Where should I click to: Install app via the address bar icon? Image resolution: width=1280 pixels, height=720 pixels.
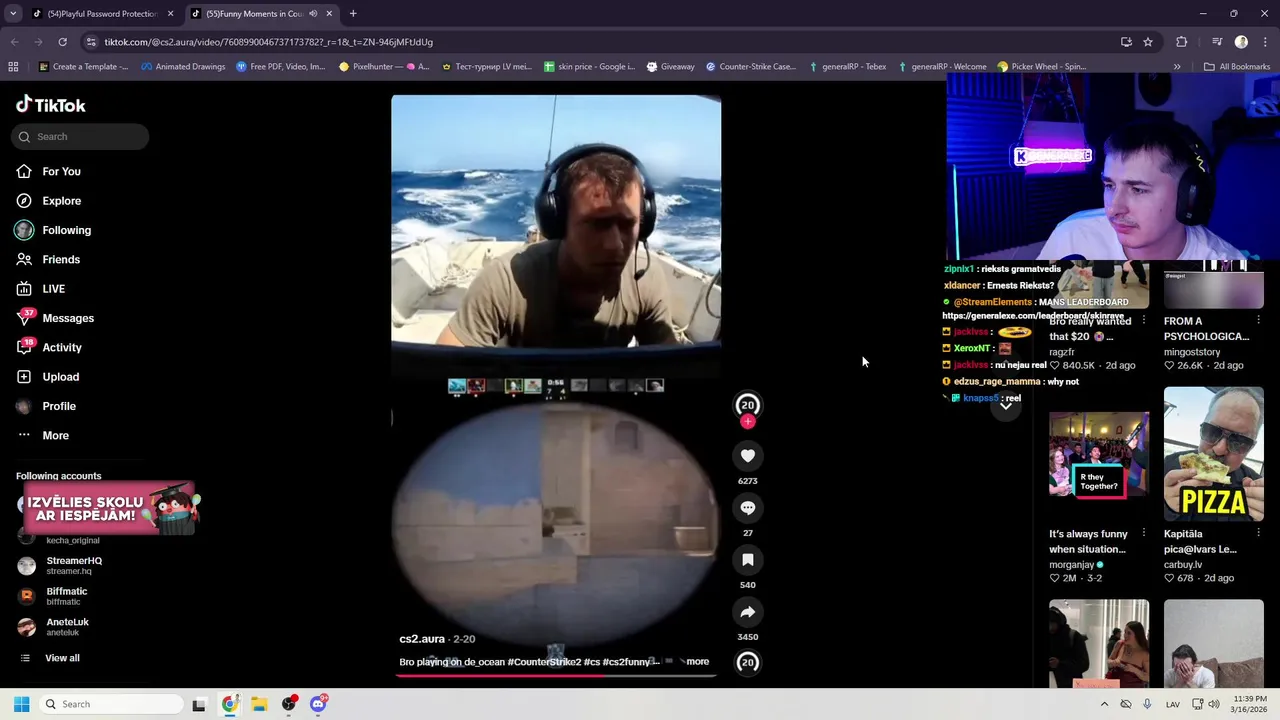click(x=1126, y=42)
